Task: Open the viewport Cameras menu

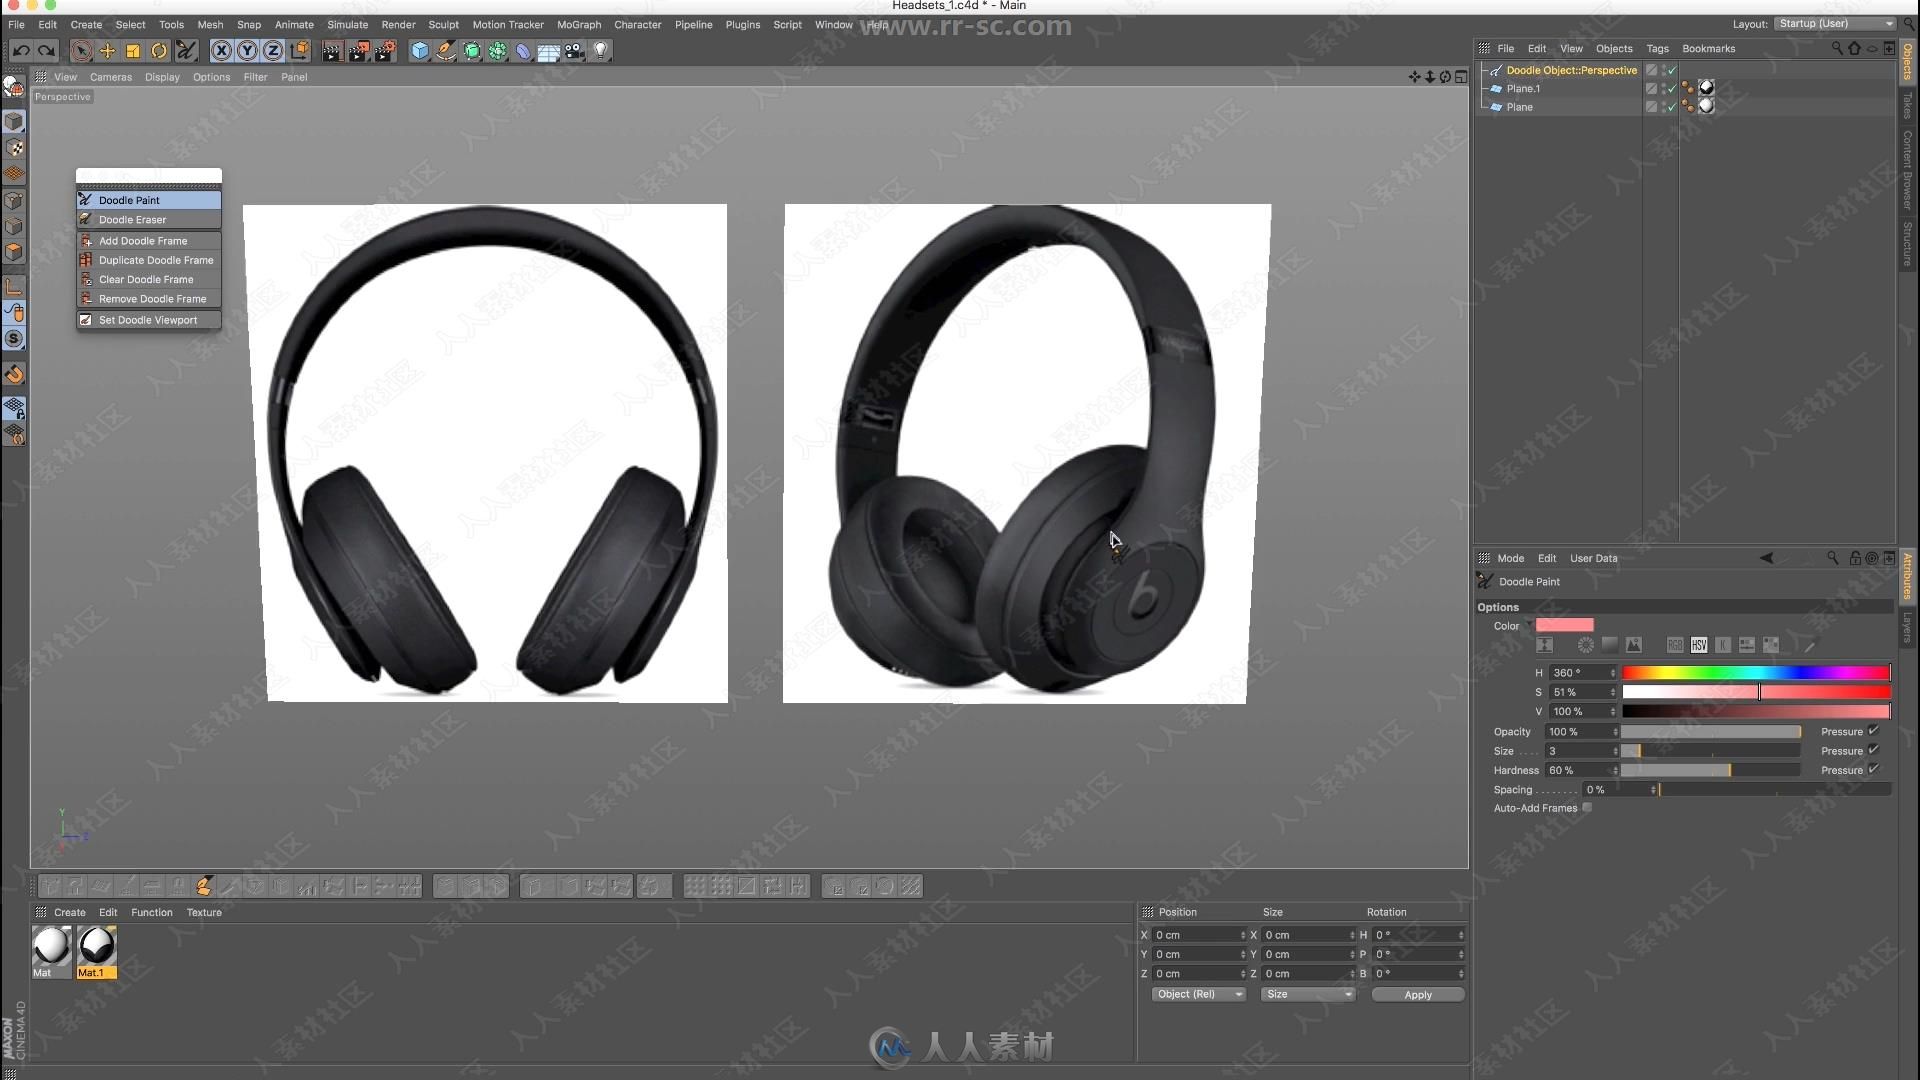Action: click(x=110, y=77)
